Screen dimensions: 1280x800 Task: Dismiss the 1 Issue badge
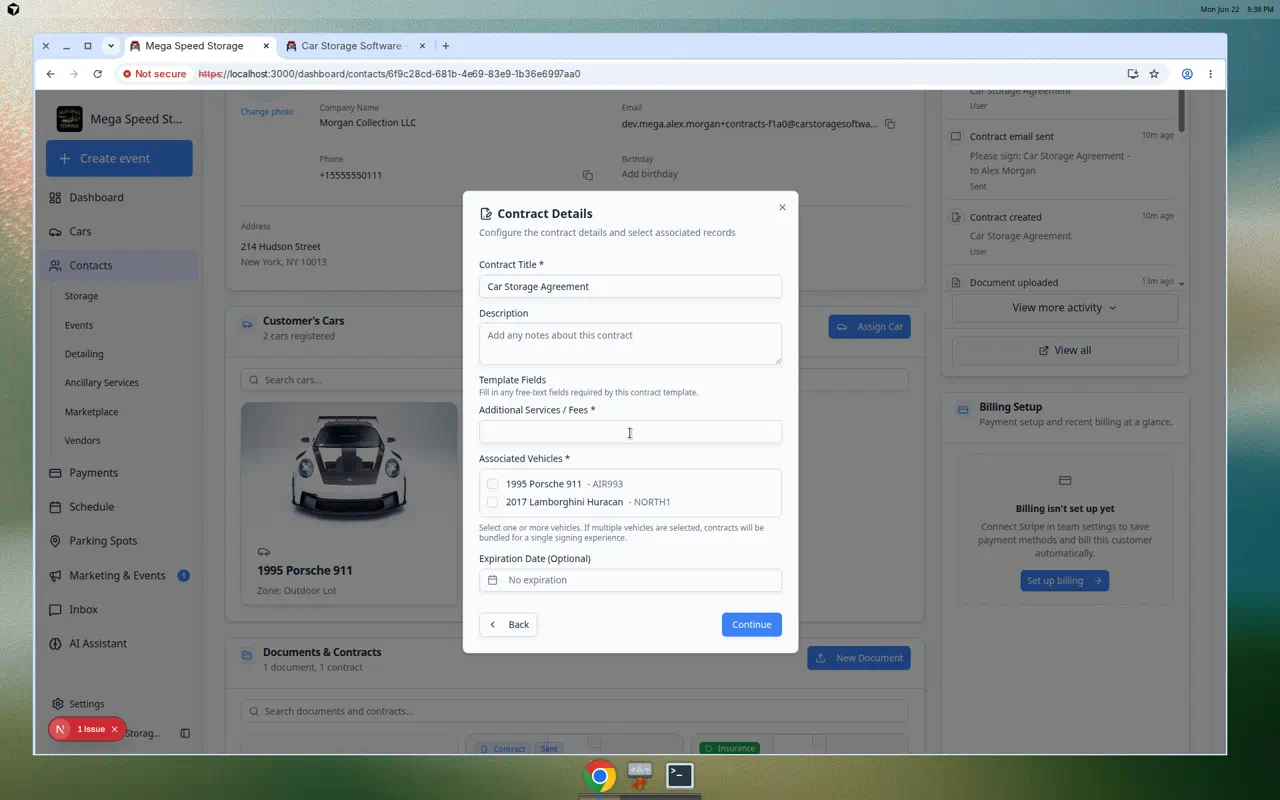[x=114, y=729]
